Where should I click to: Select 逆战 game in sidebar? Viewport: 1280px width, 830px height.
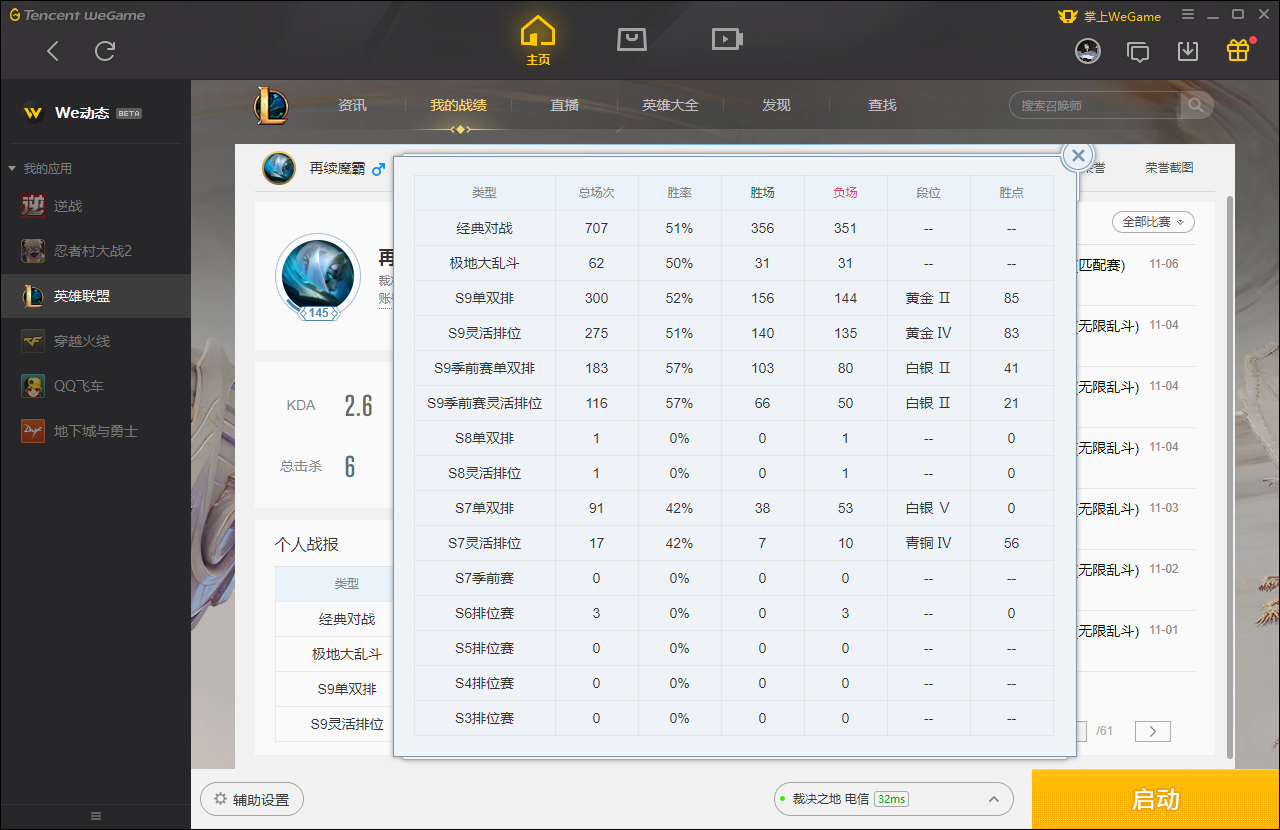pos(95,206)
